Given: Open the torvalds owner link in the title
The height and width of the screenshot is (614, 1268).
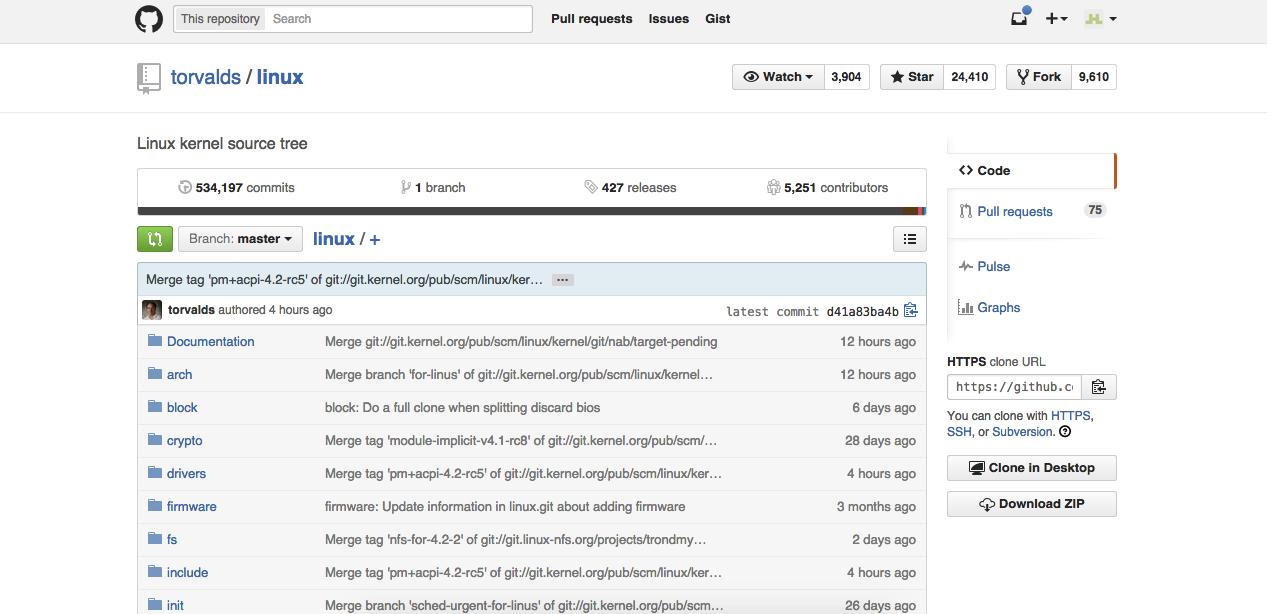Looking at the screenshot, I should tap(206, 77).
